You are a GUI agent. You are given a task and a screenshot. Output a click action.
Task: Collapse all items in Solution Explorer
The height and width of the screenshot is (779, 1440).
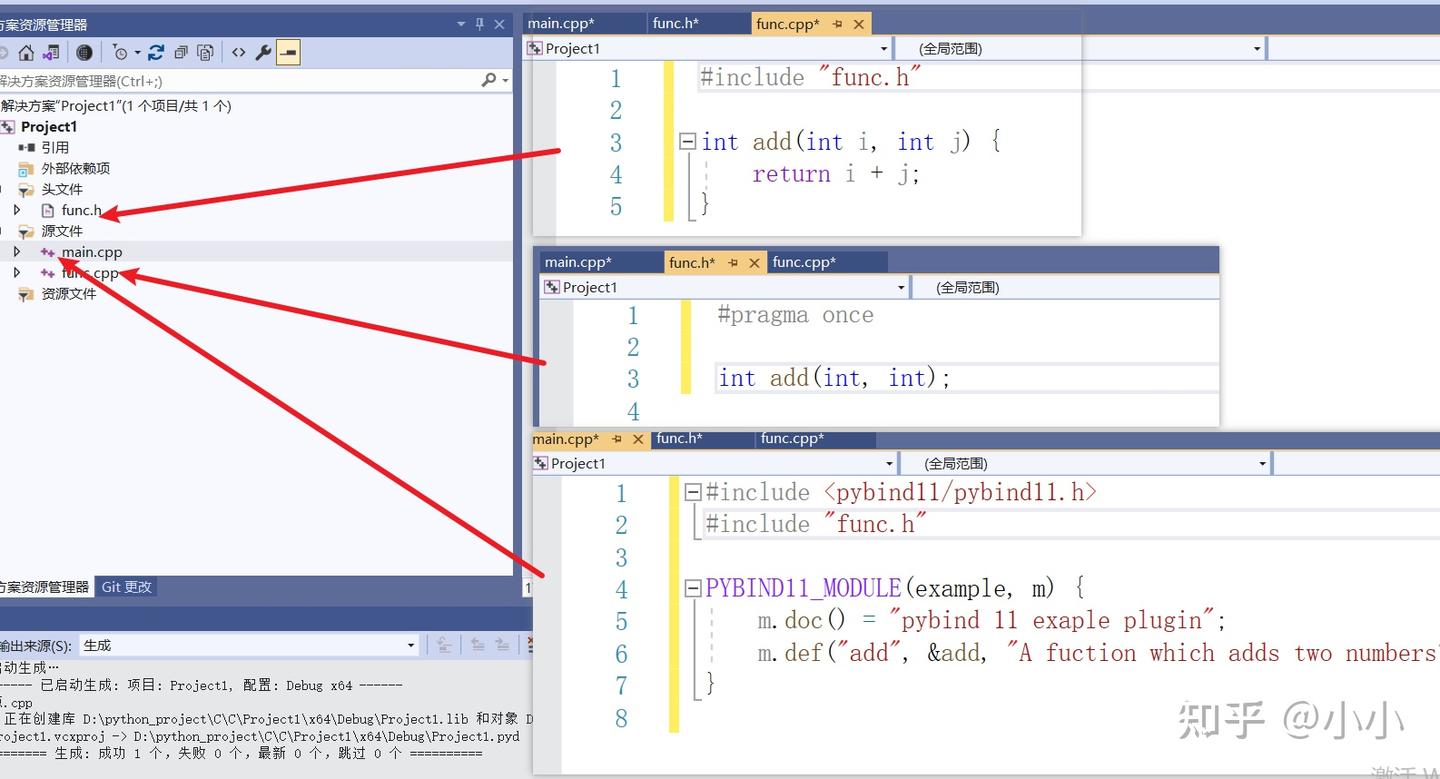pos(181,53)
